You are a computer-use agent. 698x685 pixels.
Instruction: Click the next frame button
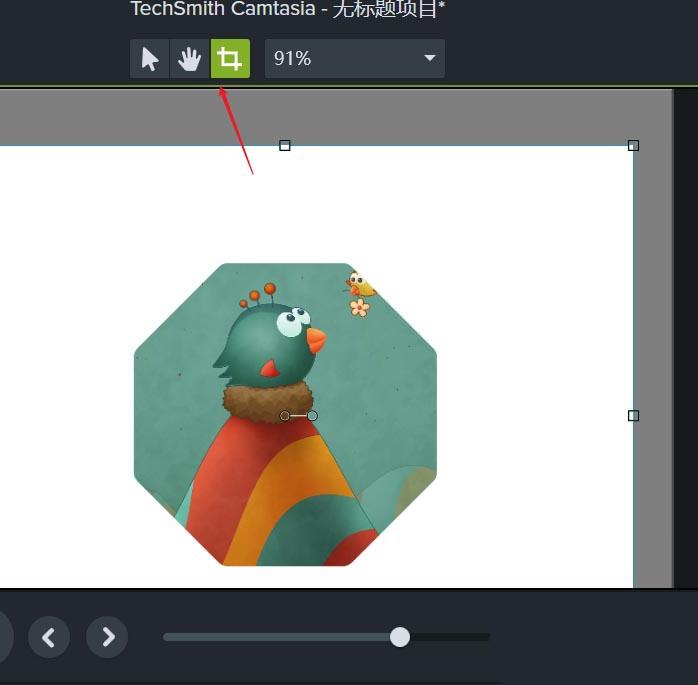pyautogui.click(x=107, y=637)
